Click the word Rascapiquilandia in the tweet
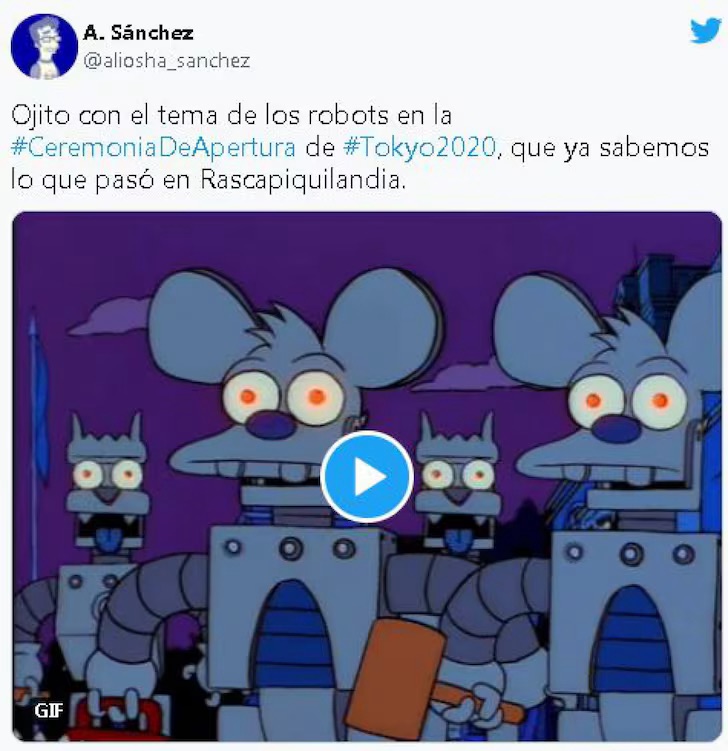Viewport: 728px width, 751px height. click(x=302, y=180)
